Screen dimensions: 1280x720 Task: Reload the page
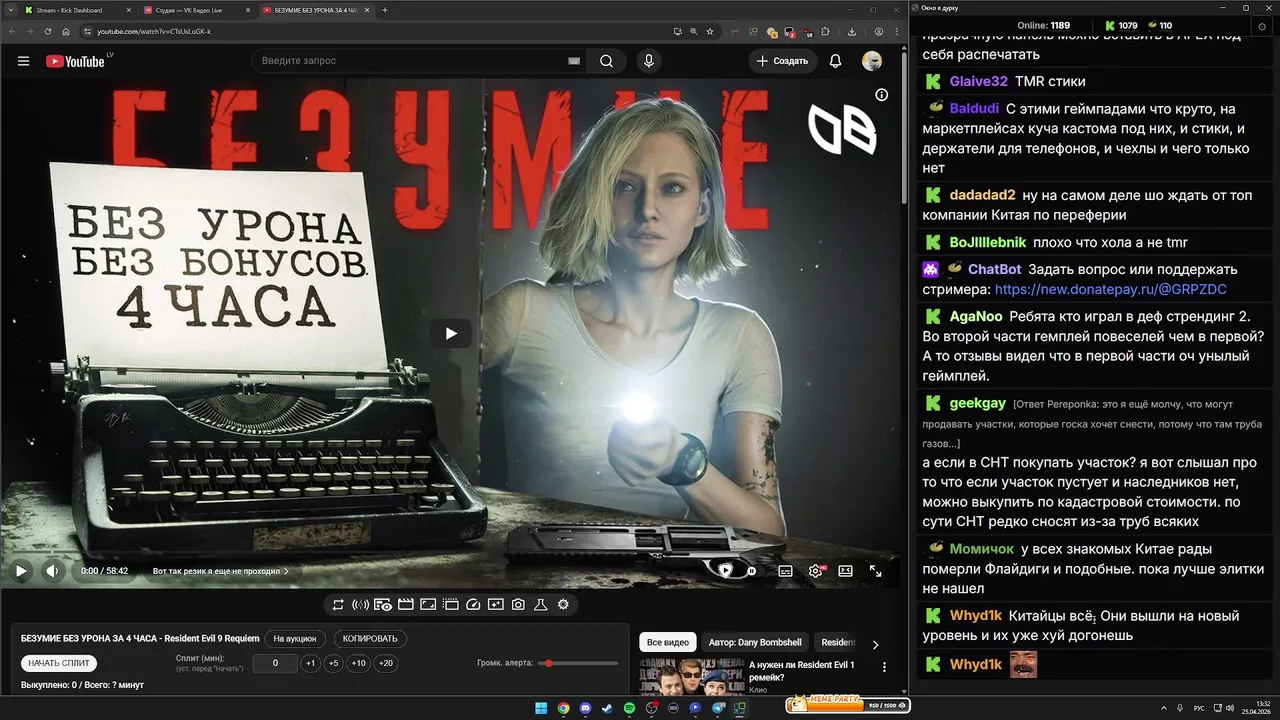[48, 32]
